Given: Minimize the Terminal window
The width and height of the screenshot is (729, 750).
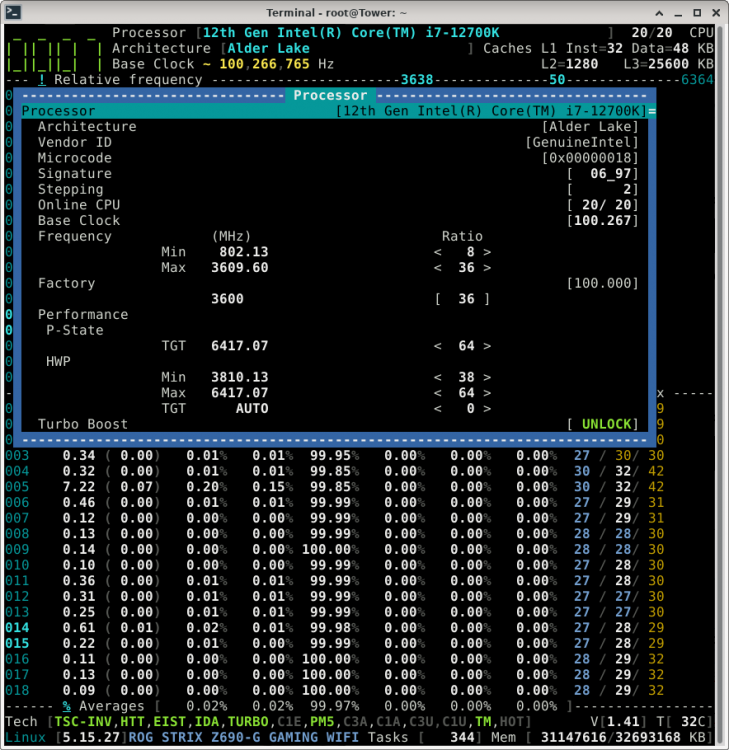Looking at the screenshot, I should (678, 13).
